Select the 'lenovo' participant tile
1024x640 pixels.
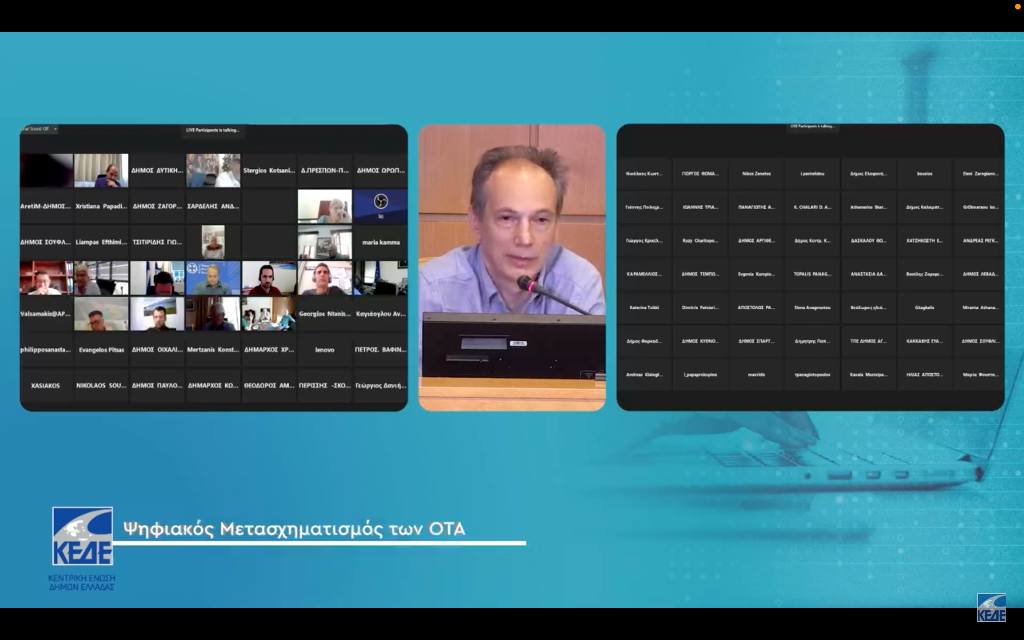(x=324, y=350)
